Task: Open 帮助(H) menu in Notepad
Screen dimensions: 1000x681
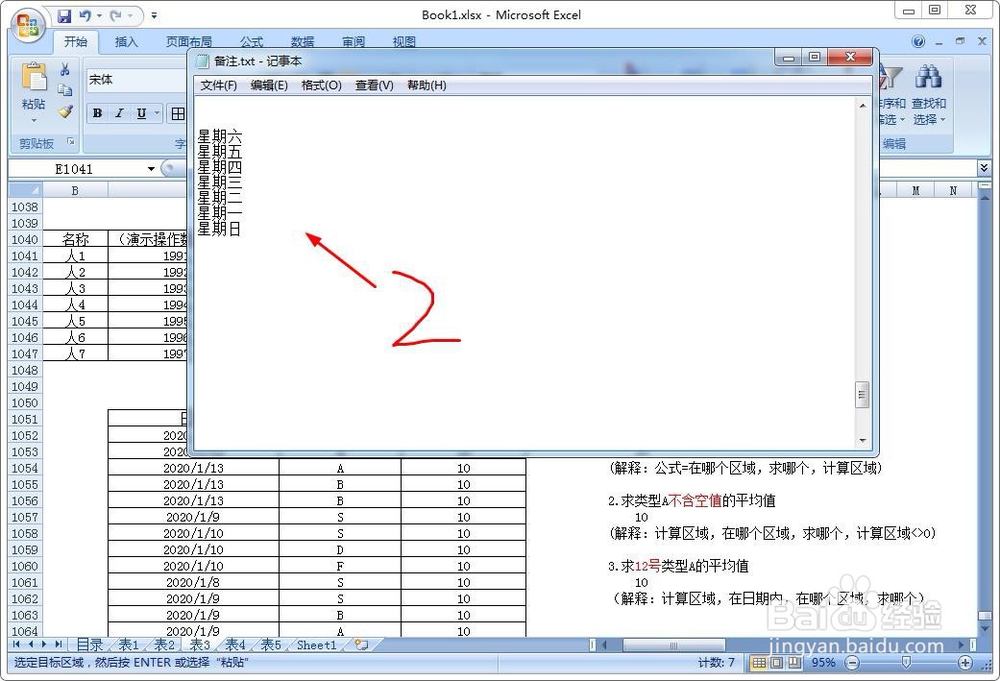Action: tap(427, 85)
